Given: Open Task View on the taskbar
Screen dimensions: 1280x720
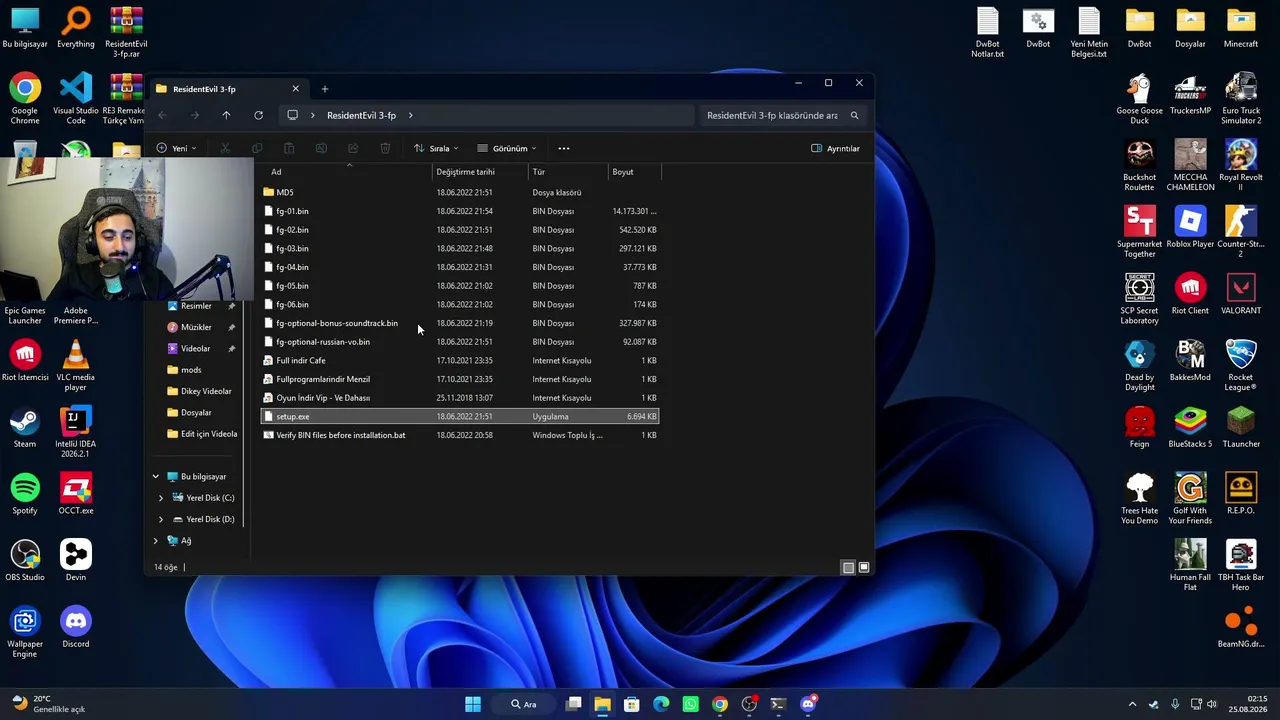Looking at the screenshot, I should (x=573, y=704).
